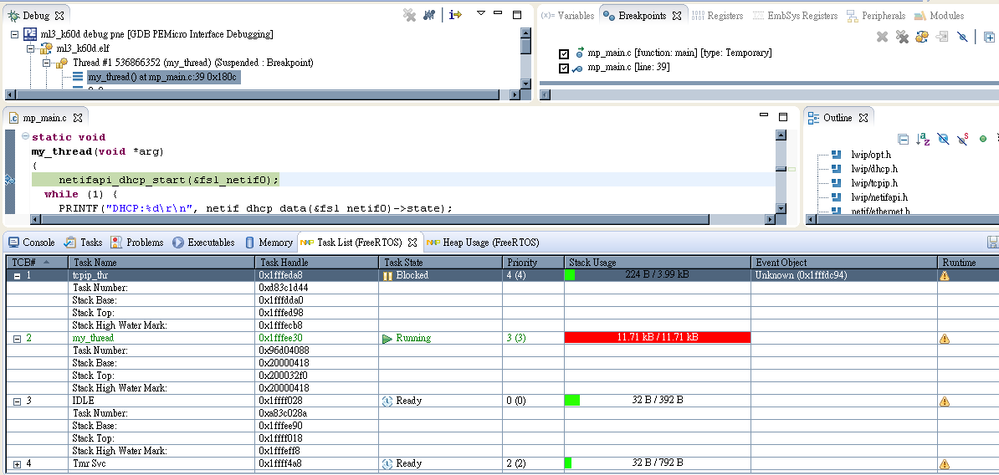Image resolution: width=999 pixels, height=475 pixels.
Task: Toggle Skip All Breakpoints icon
Action: pos(962,37)
